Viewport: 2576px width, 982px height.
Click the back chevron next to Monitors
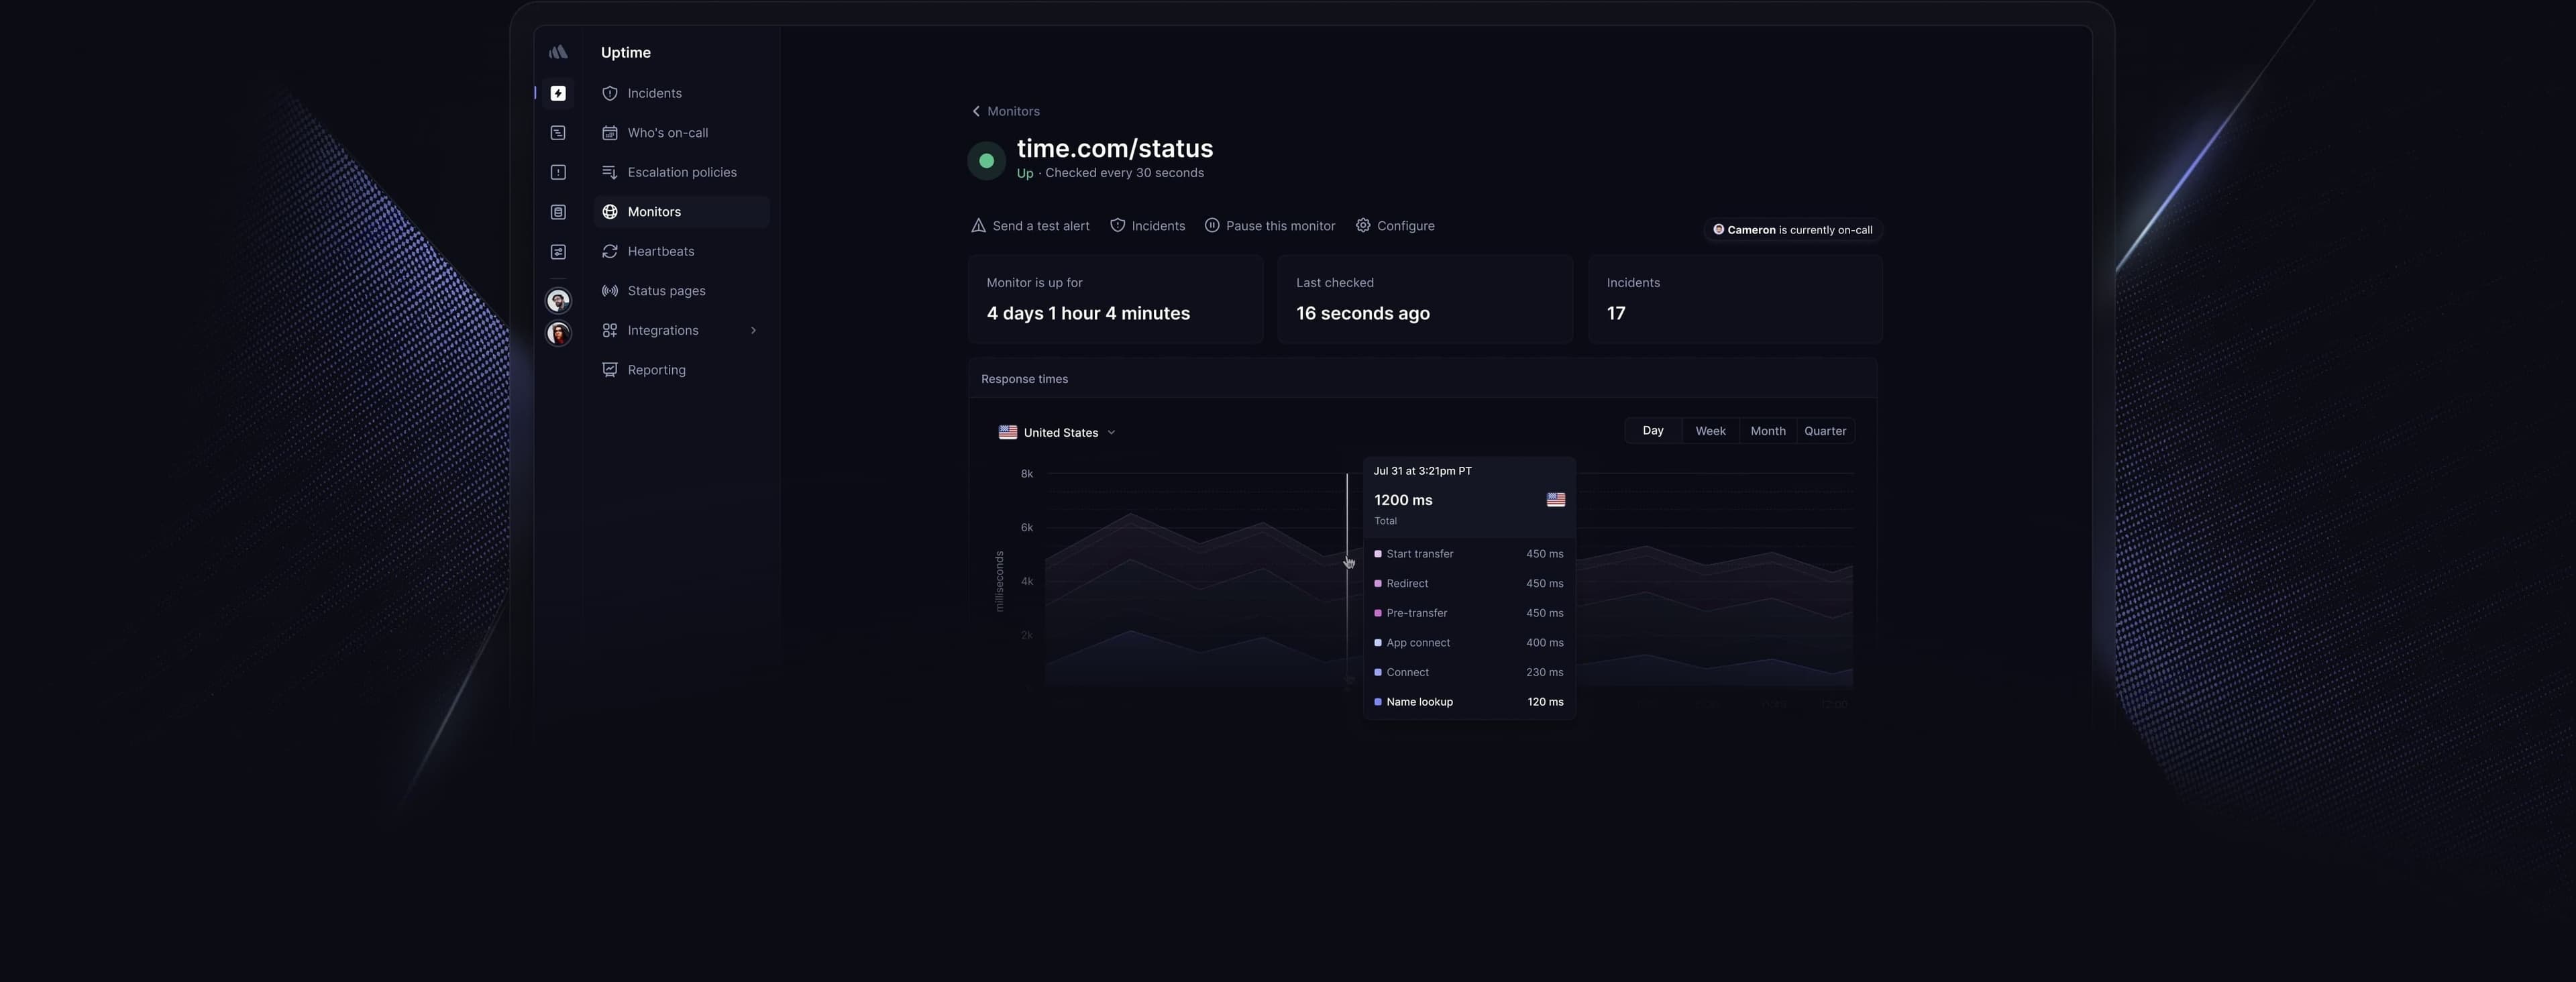point(975,111)
